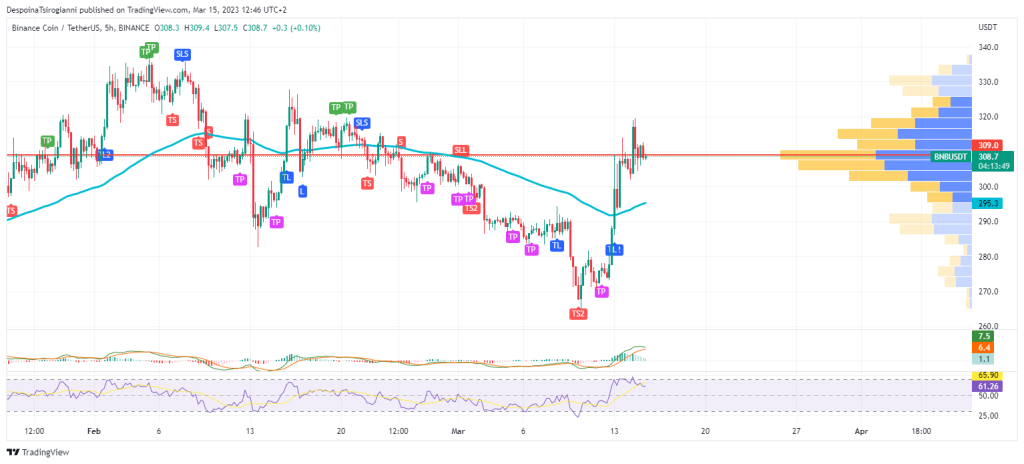Select the cyan 295.3 moving average label
The width and height of the screenshot is (1024, 464).
989,203
